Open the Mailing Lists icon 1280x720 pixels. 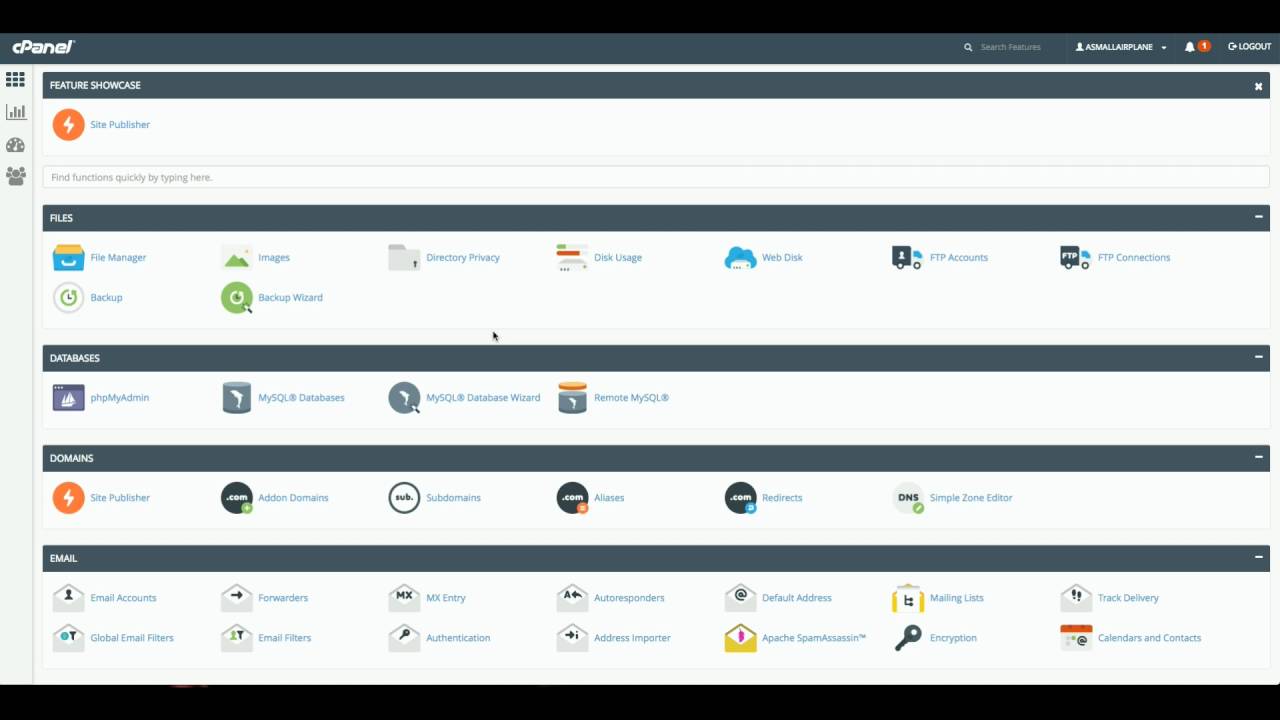coord(908,597)
